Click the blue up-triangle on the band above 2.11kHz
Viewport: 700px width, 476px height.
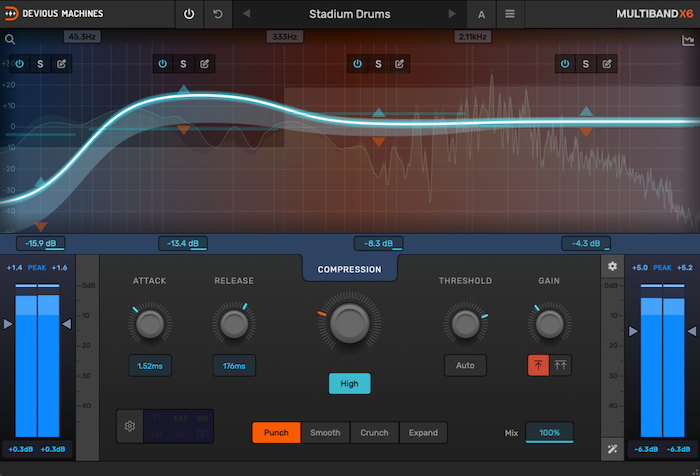tap(586, 111)
